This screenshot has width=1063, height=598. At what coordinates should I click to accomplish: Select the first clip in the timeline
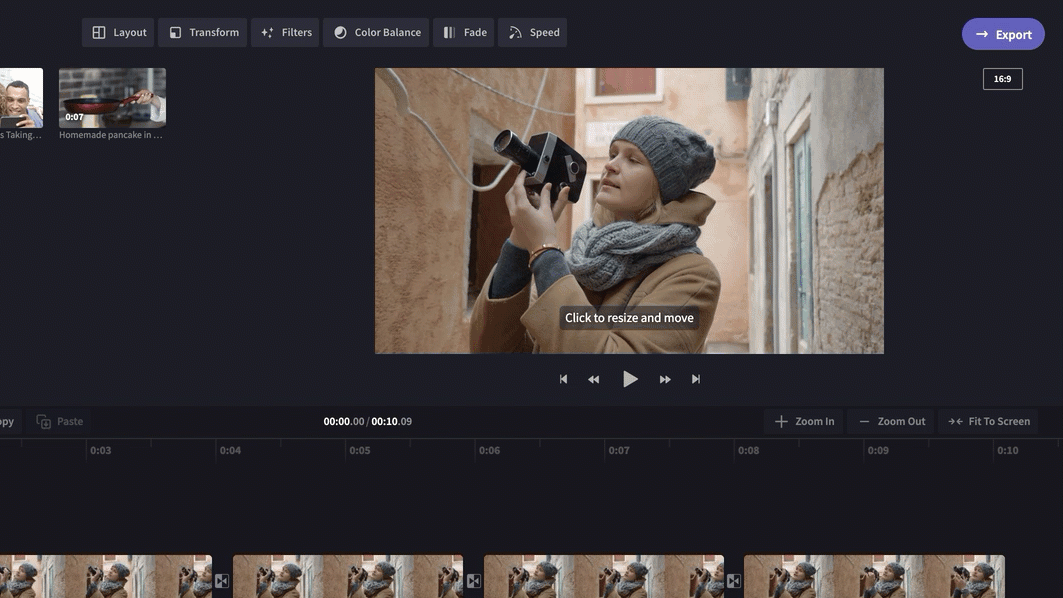point(106,576)
